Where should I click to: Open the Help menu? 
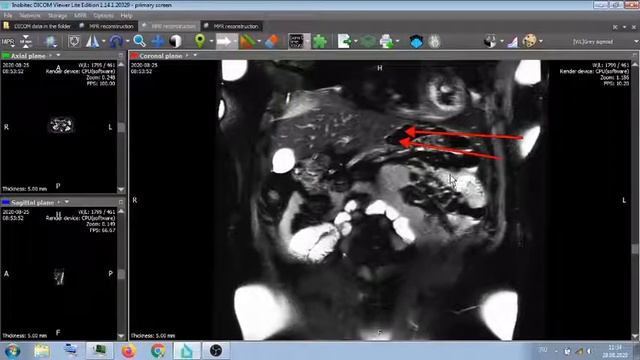[126, 16]
